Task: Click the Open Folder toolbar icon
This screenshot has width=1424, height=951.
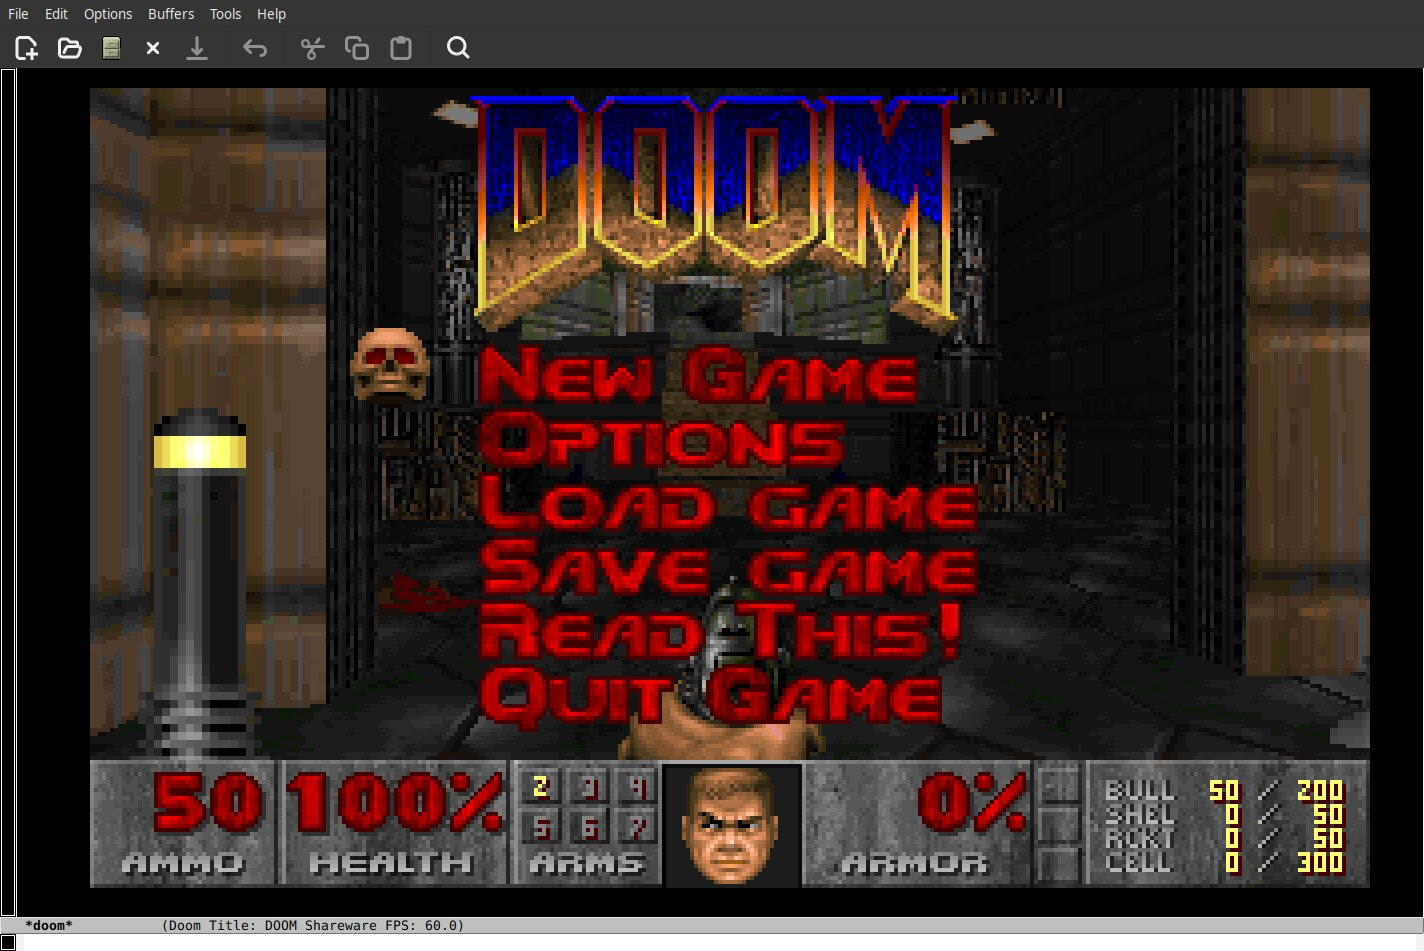Action: tap(69, 48)
